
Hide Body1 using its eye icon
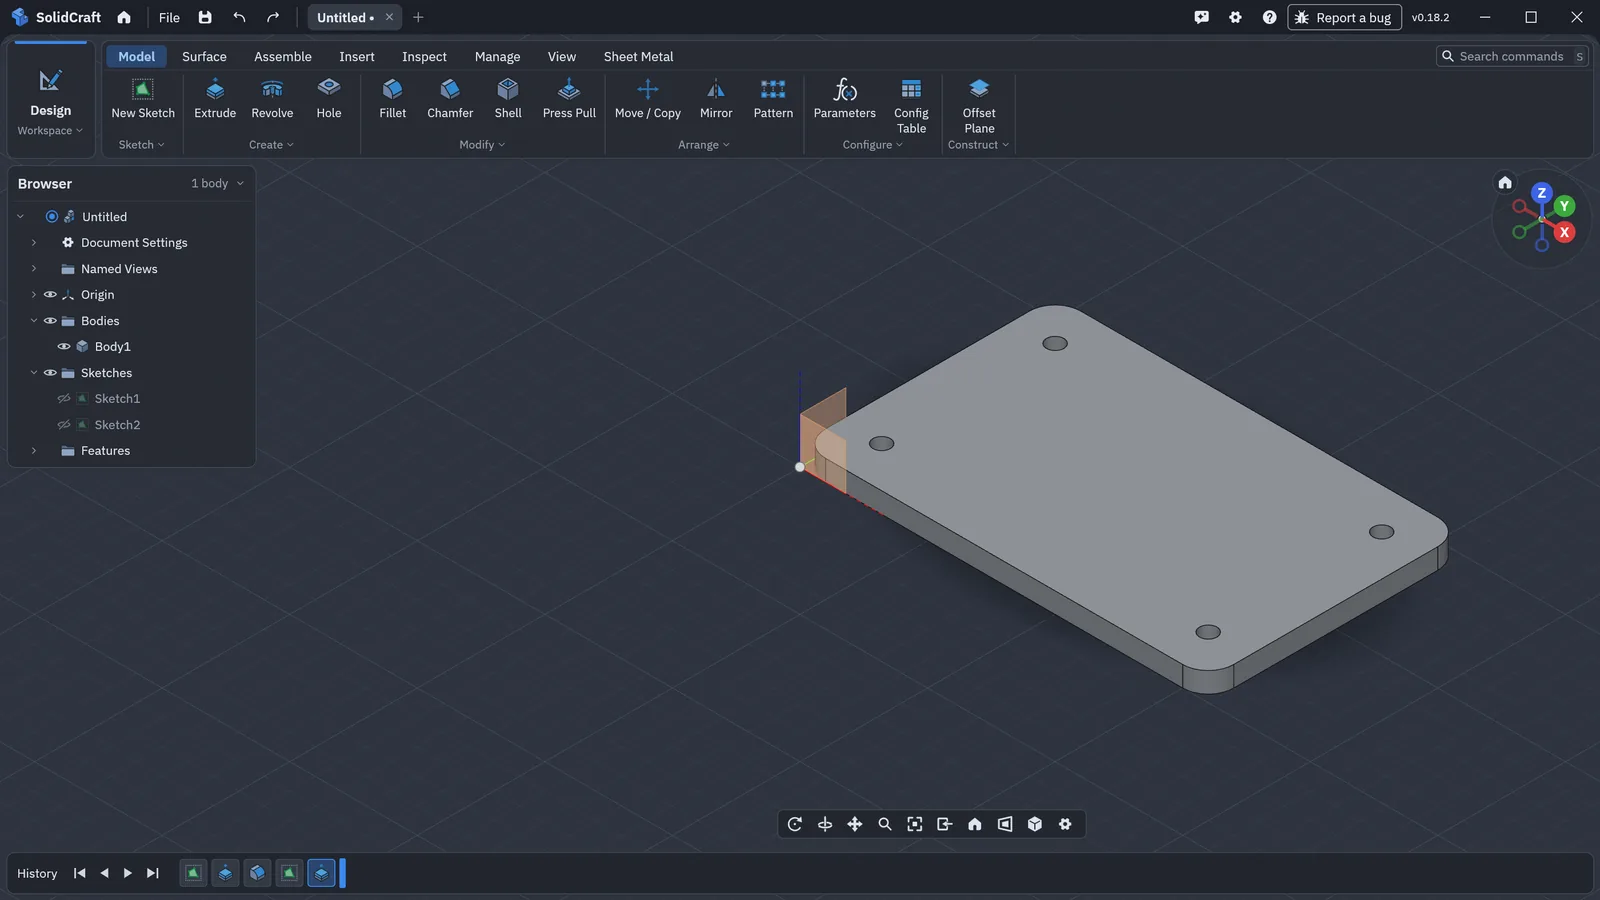(x=64, y=347)
